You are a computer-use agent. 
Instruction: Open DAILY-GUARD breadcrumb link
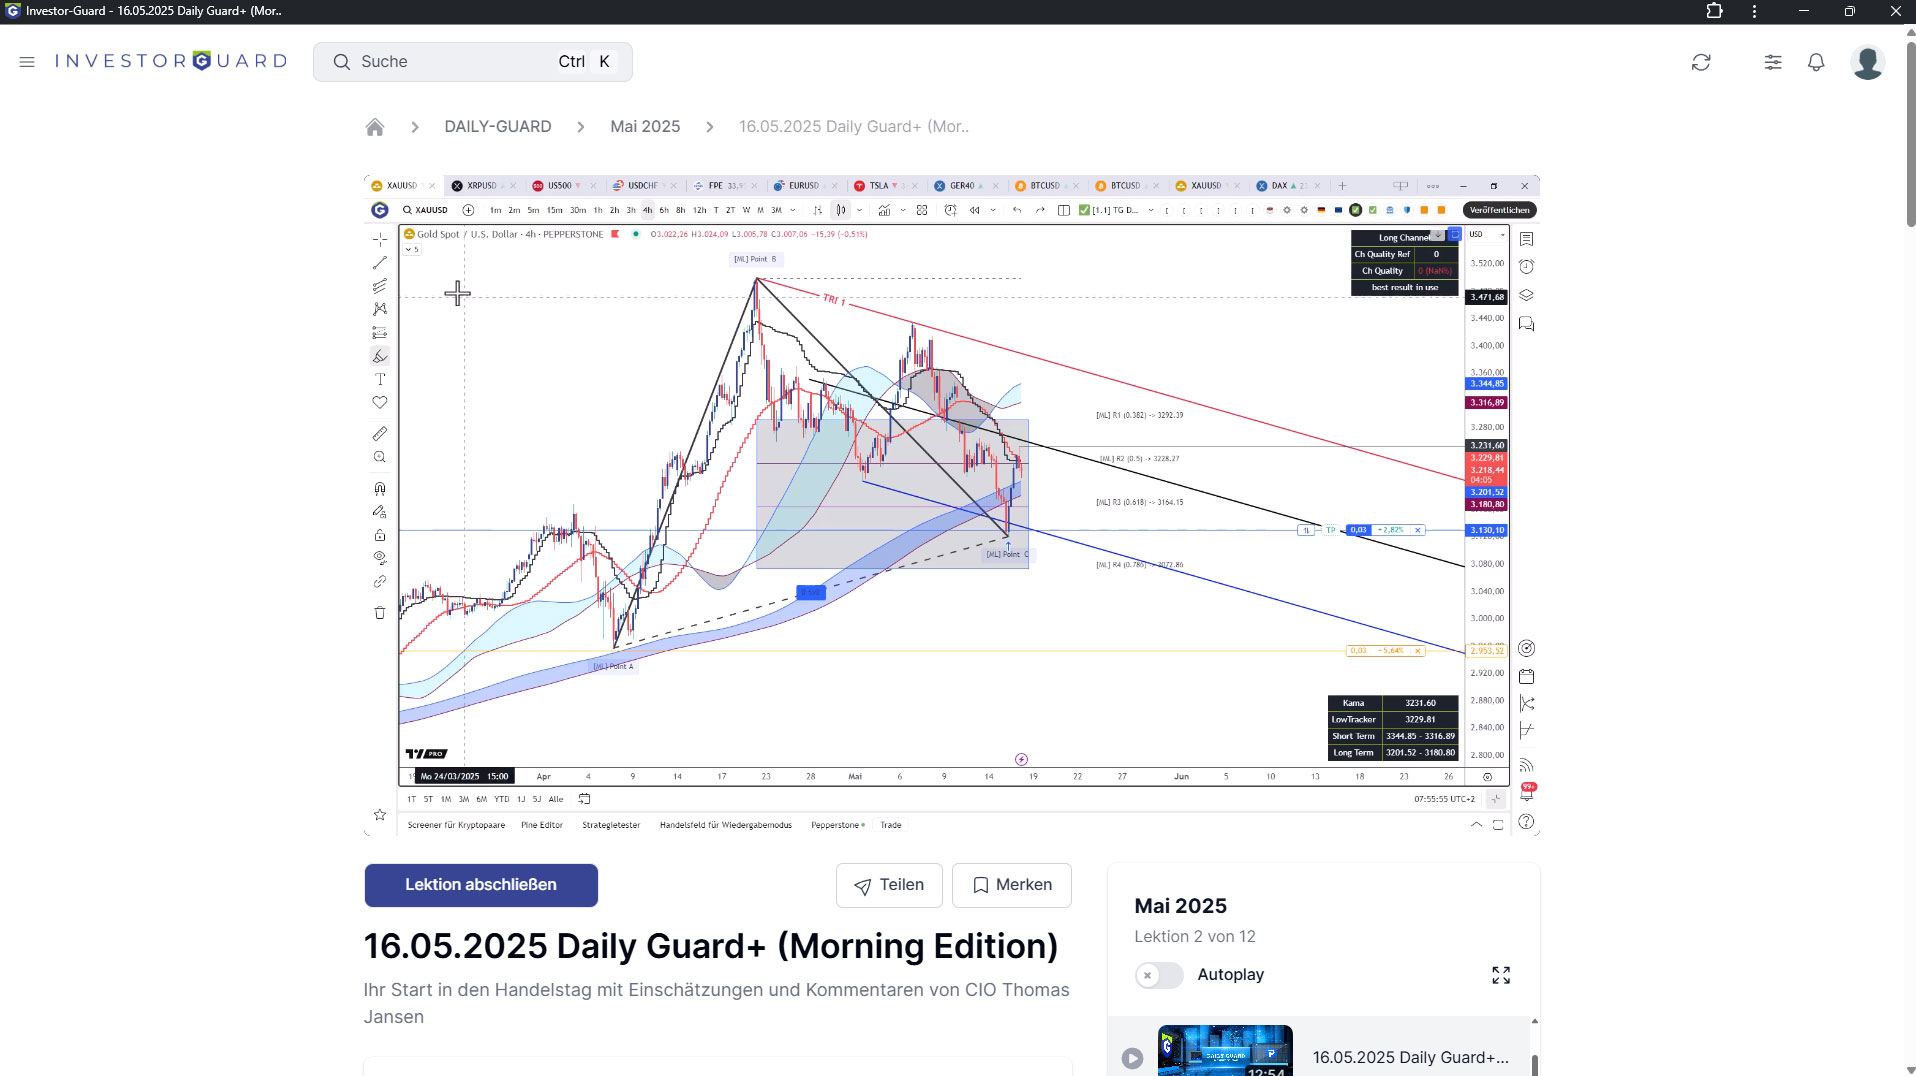[x=498, y=127]
